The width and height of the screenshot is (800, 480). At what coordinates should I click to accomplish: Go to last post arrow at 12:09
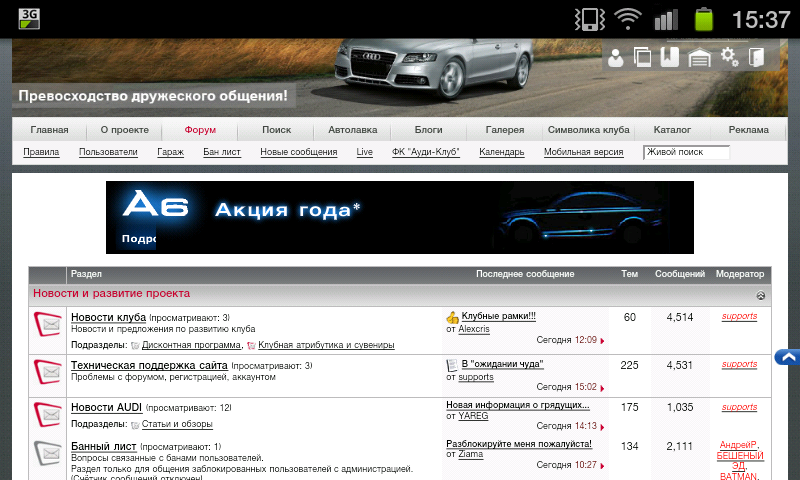[x=603, y=341]
